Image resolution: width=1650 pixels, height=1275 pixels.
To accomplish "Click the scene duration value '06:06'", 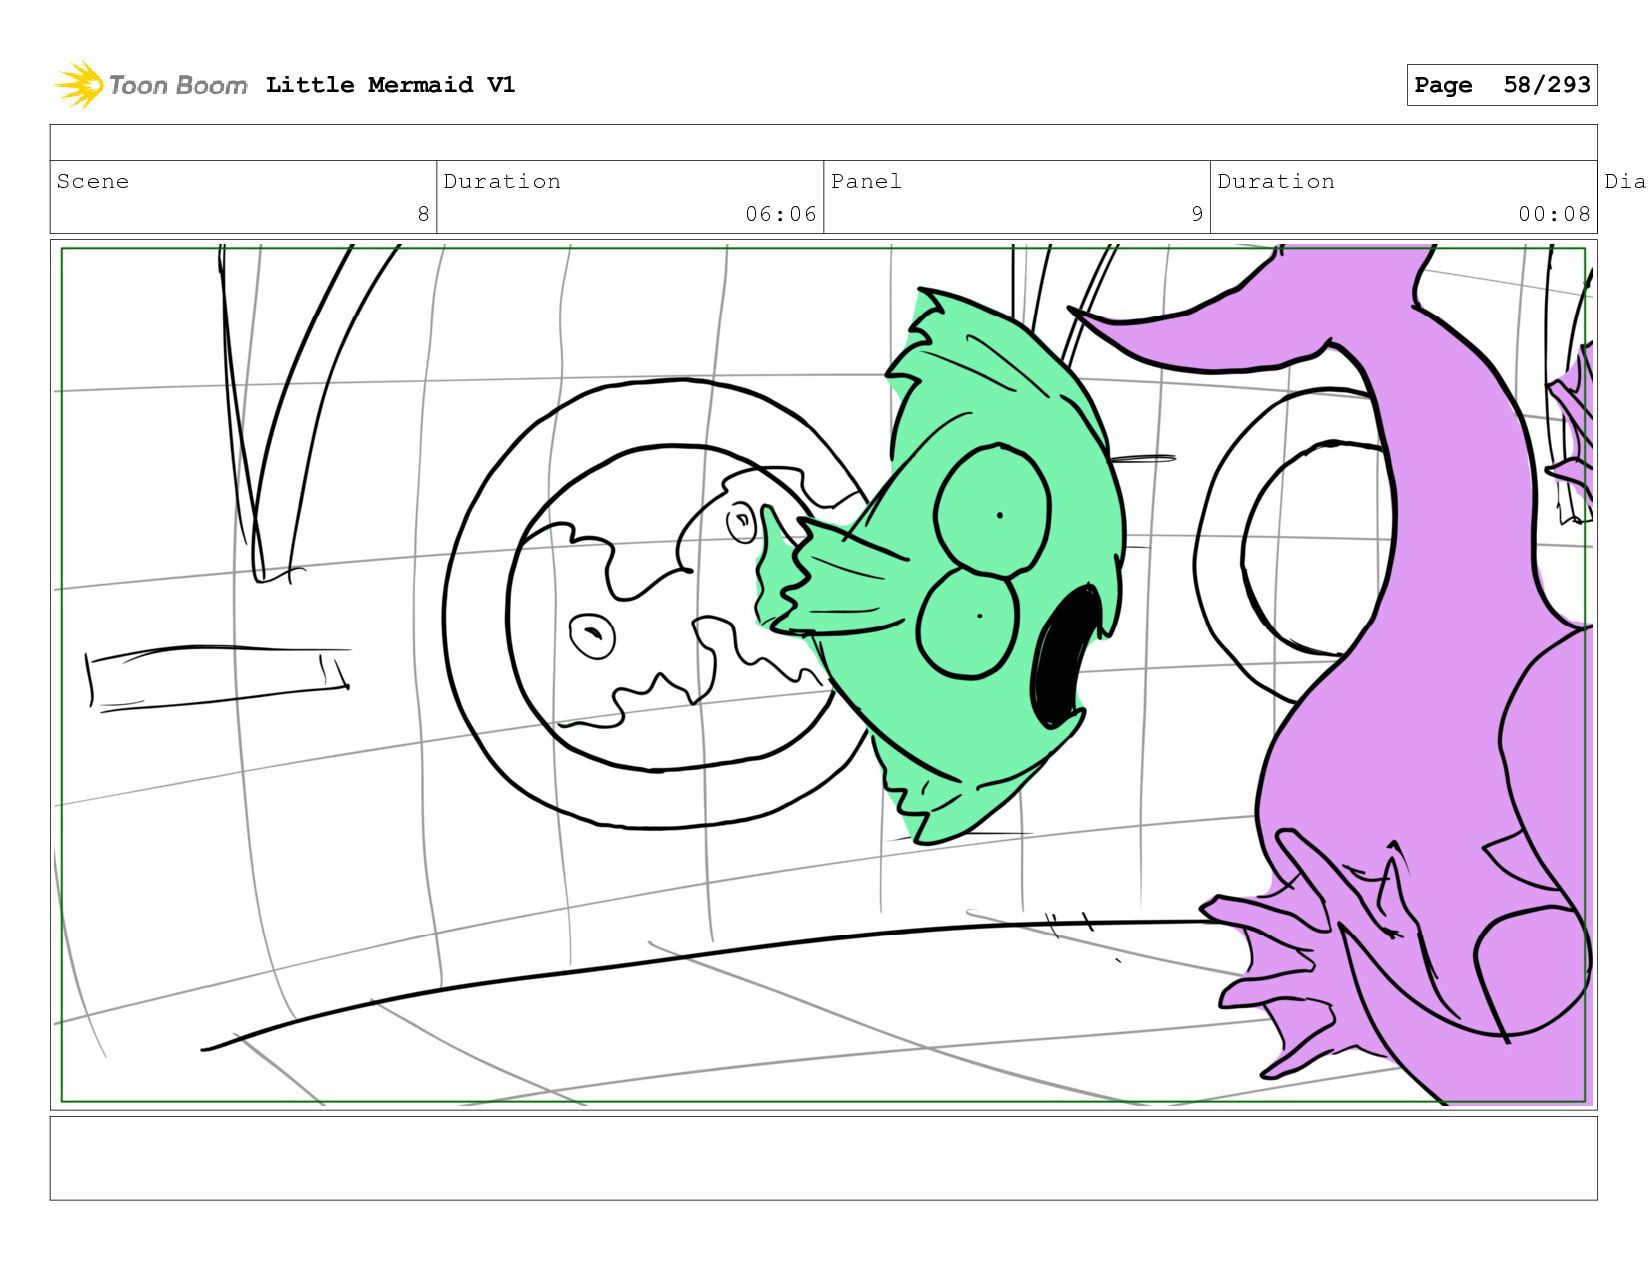I will click(781, 214).
